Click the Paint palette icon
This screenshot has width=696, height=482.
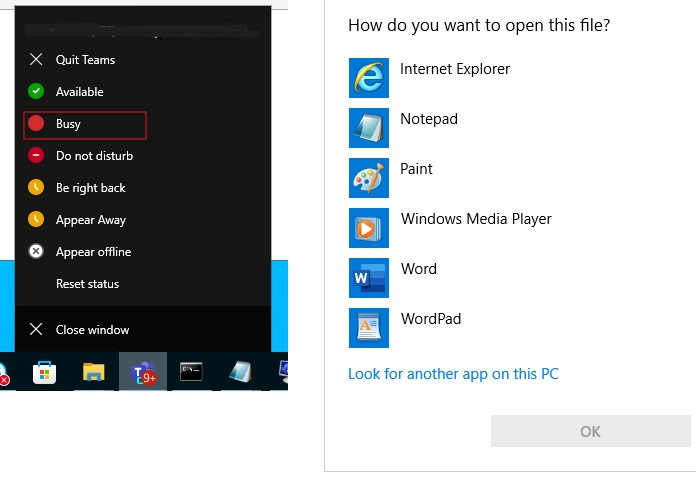(x=369, y=178)
